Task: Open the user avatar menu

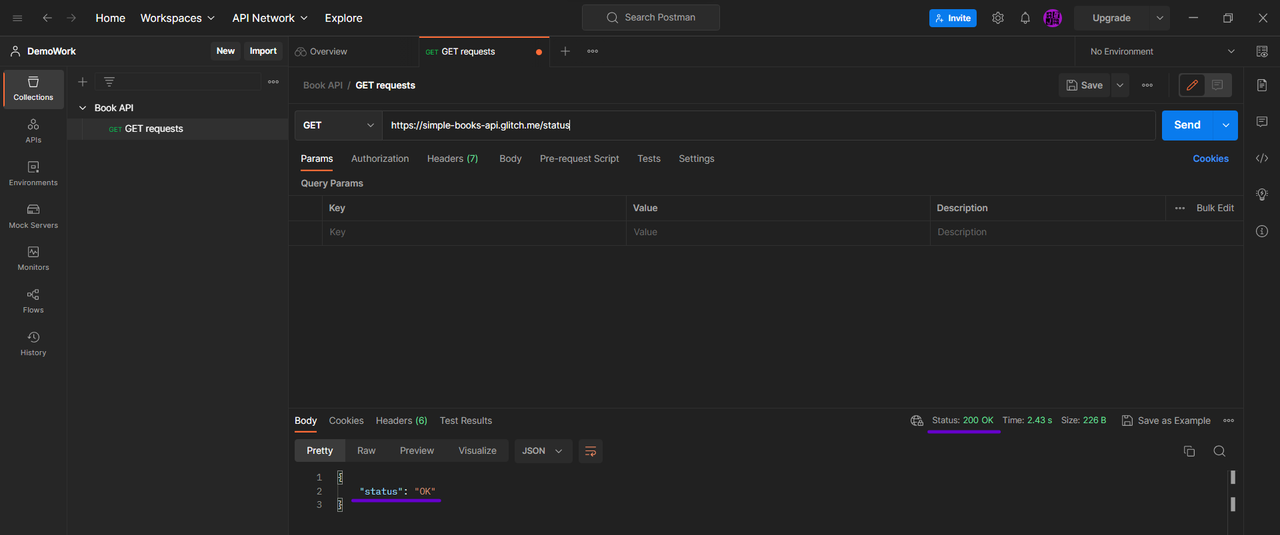Action: coord(1052,18)
